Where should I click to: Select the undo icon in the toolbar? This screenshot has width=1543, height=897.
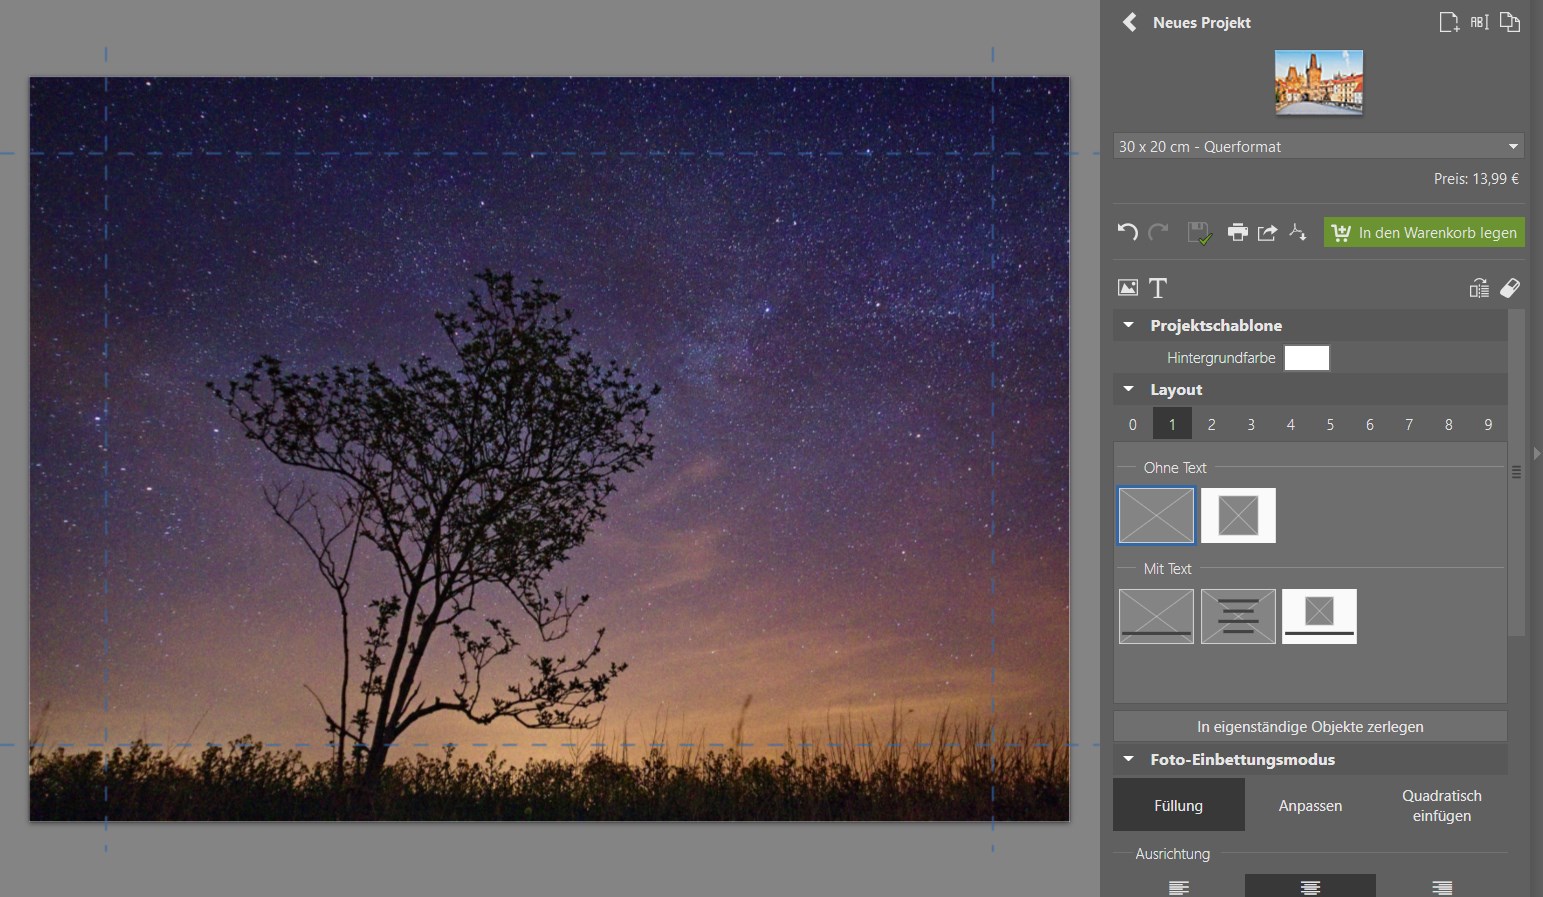pos(1128,232)
